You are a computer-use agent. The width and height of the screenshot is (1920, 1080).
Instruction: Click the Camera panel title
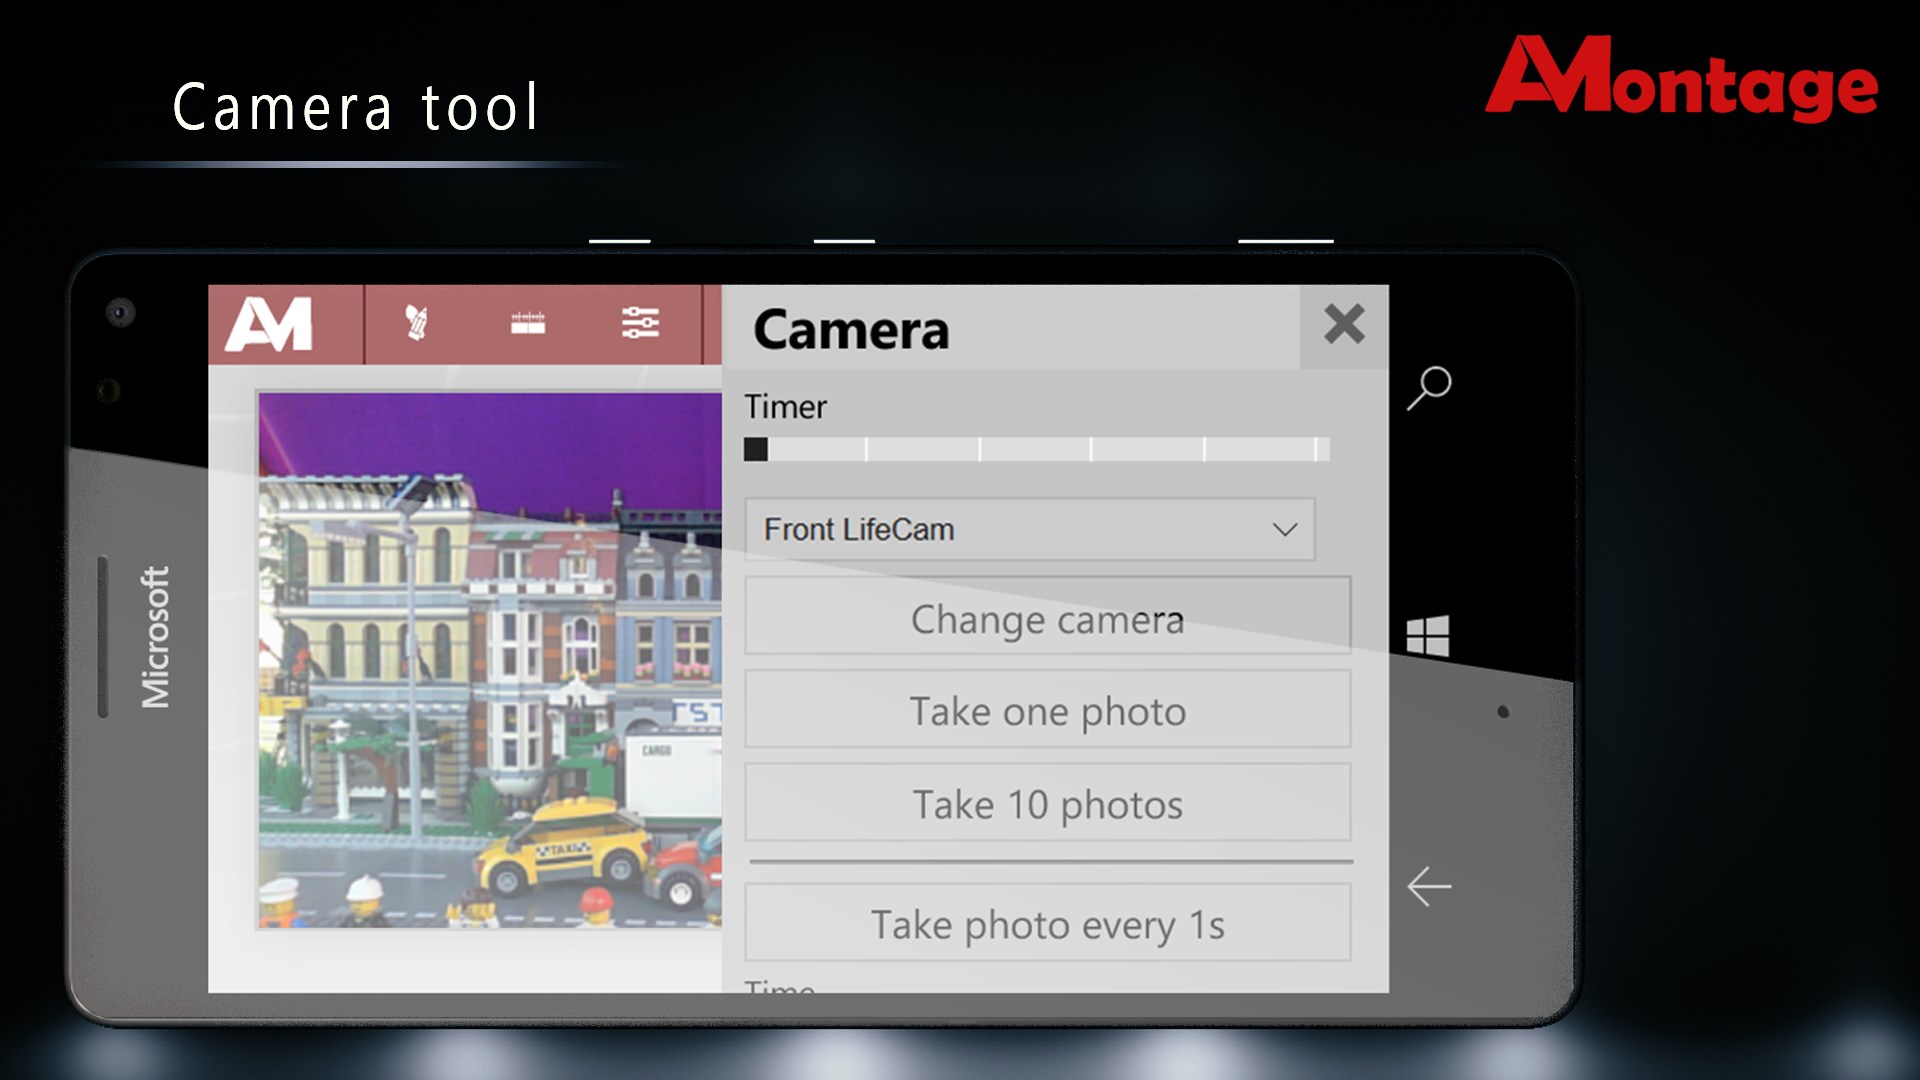[851, 330]
